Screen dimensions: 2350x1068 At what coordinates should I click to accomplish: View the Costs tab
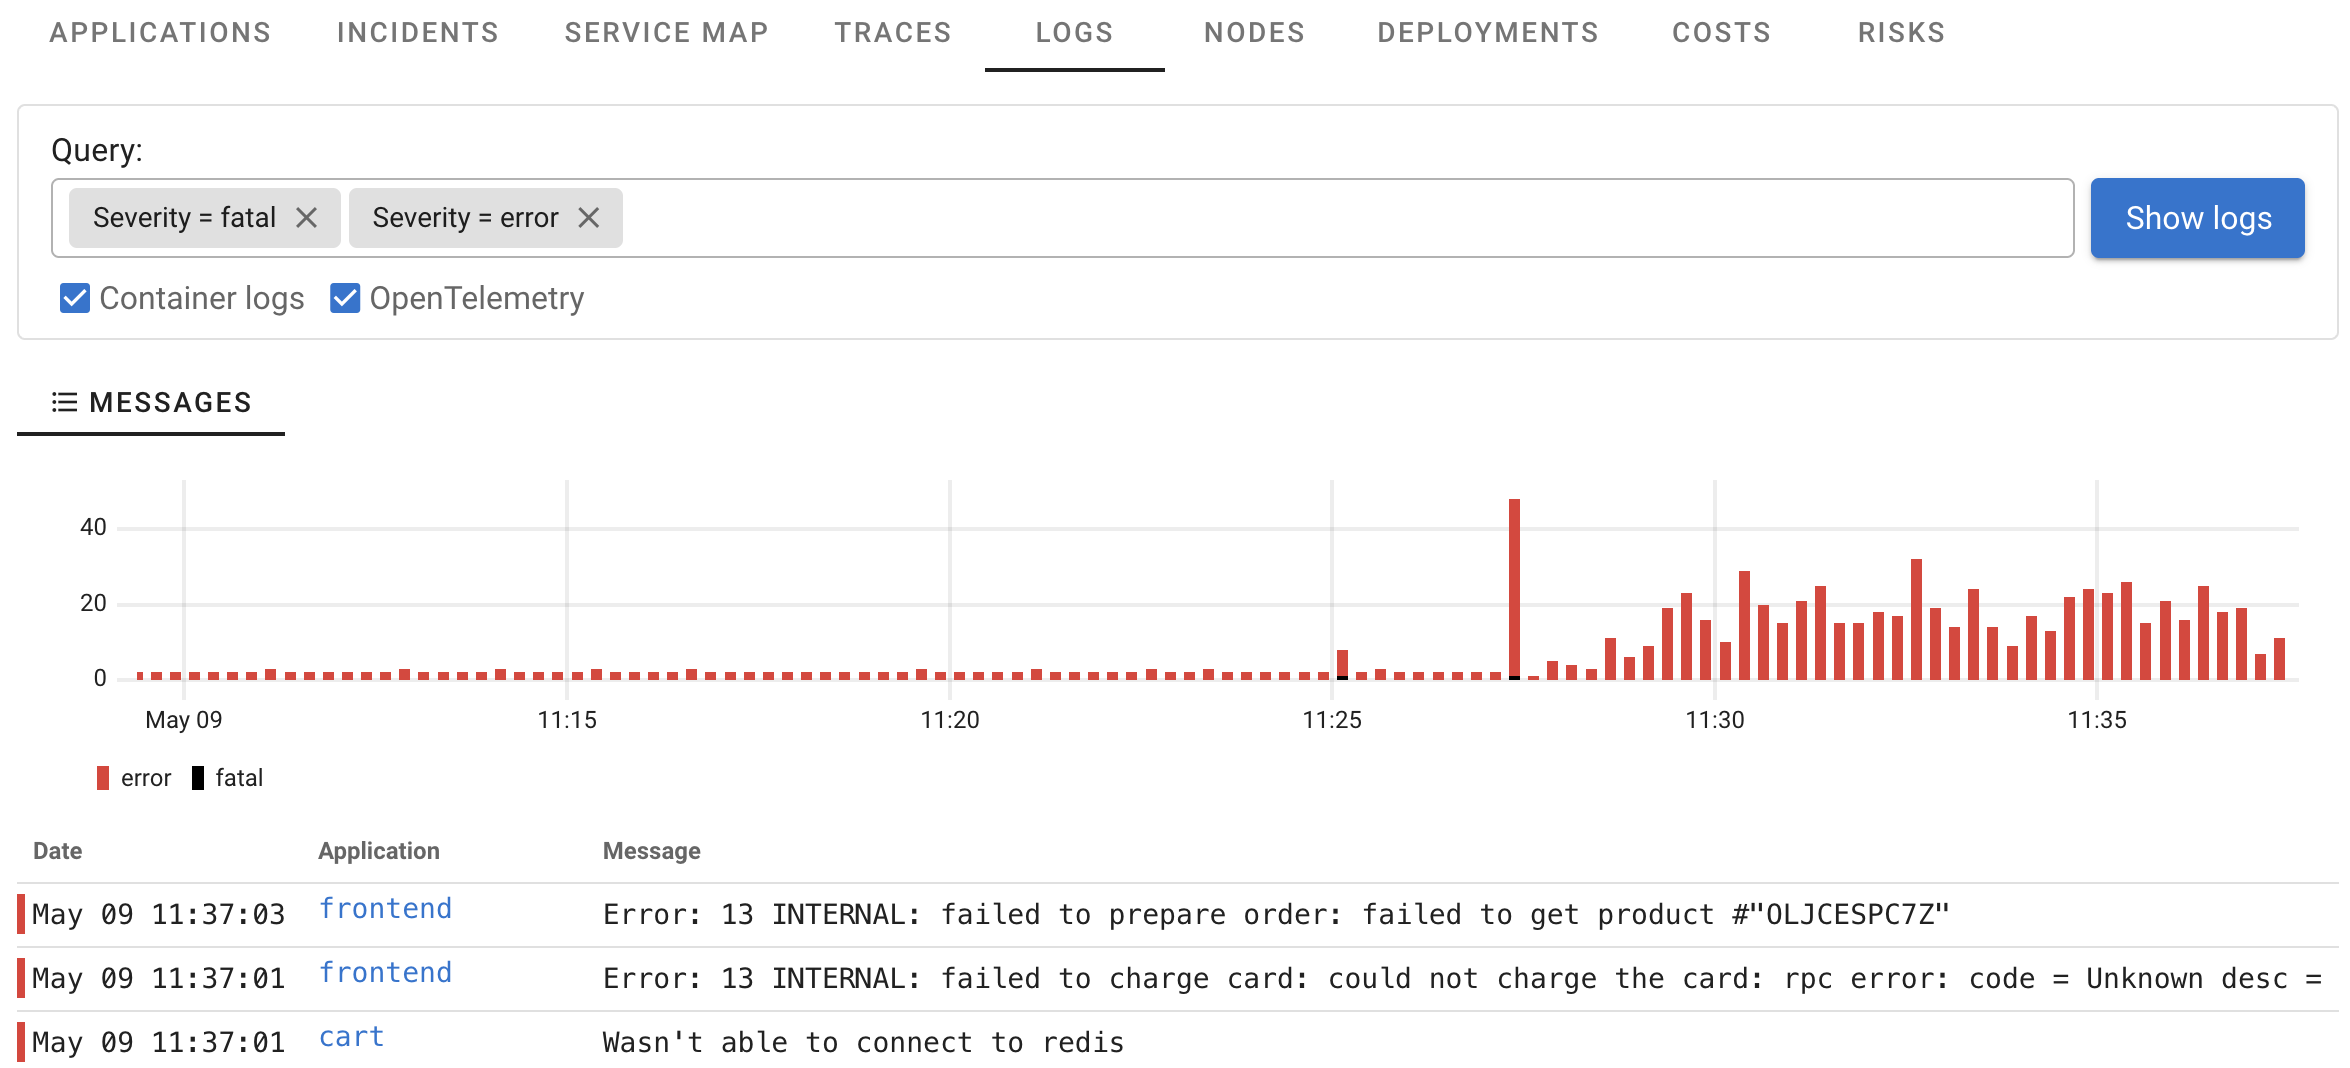tap(1721, 33)
